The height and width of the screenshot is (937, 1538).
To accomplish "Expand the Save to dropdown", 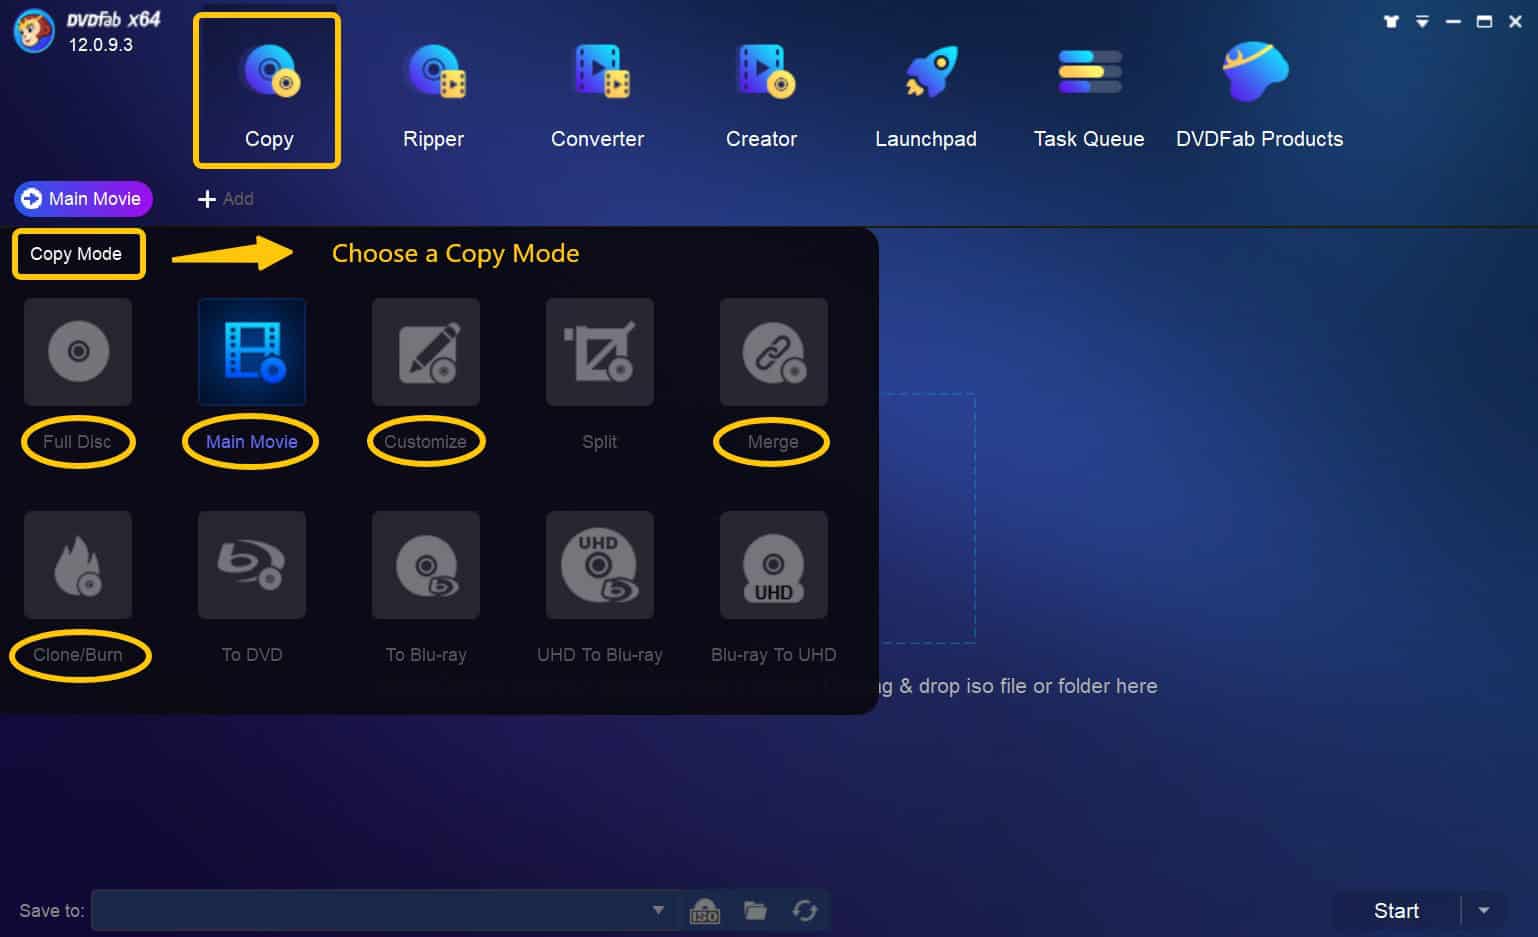I will tap(658, 910).
